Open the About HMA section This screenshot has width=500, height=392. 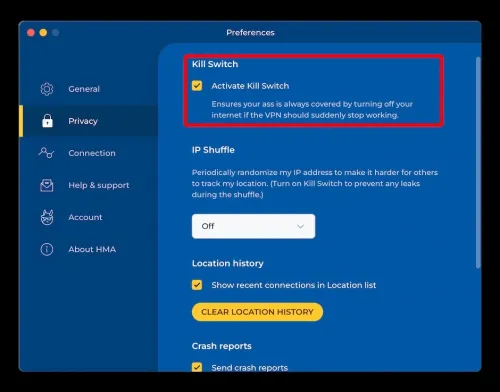(92, 249)
